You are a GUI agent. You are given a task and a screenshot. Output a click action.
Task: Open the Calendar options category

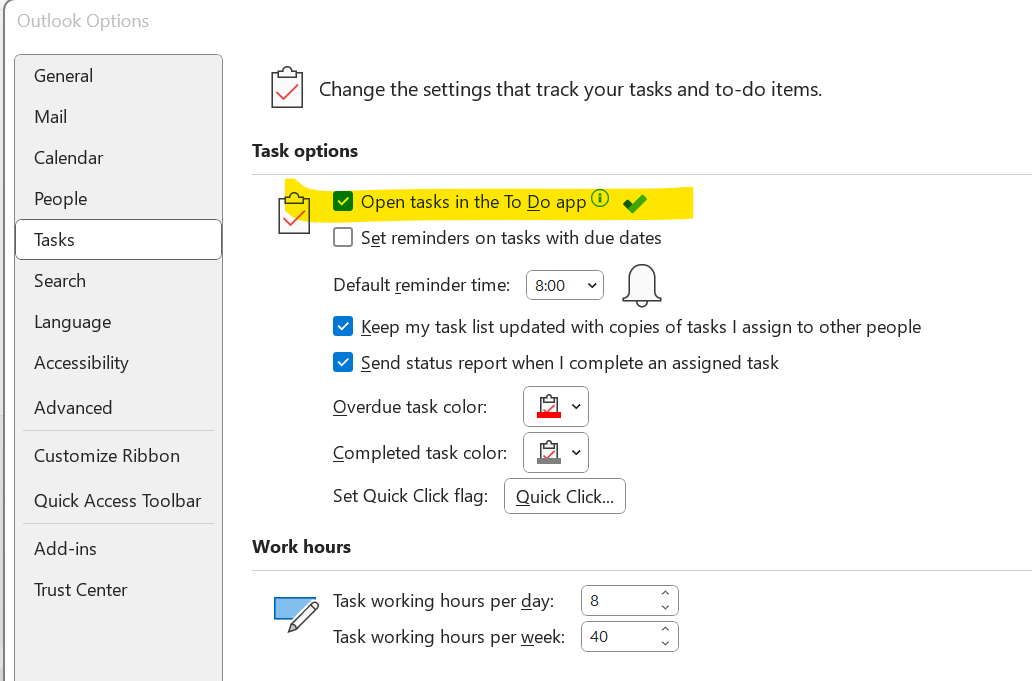69,158
